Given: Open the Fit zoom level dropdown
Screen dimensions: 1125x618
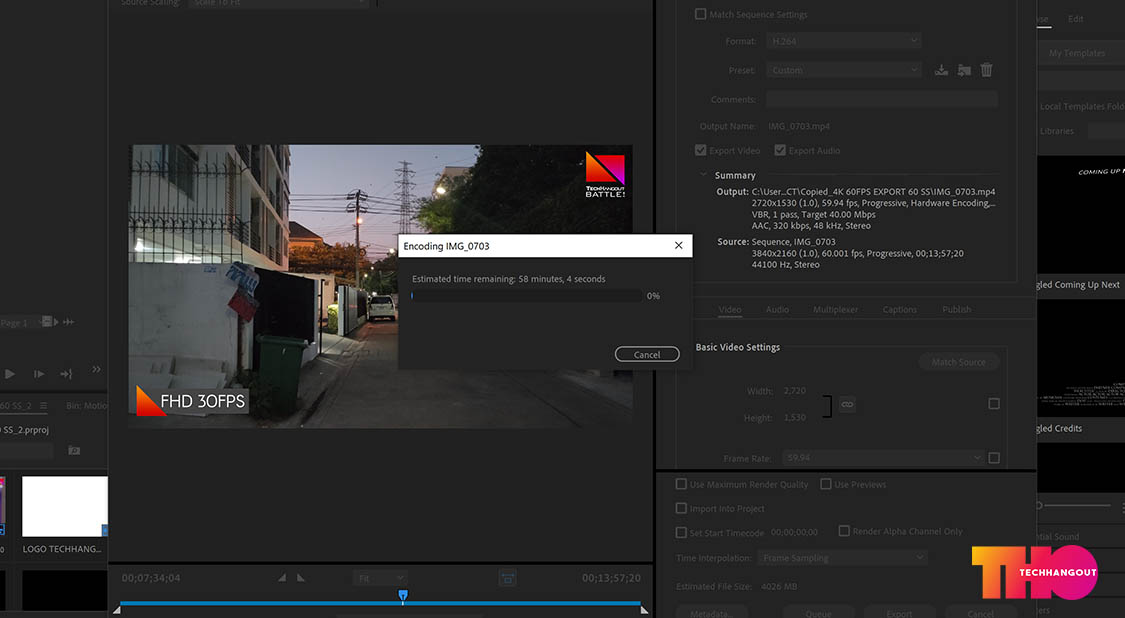Looking at the screenshot, I should coord(380,578).
